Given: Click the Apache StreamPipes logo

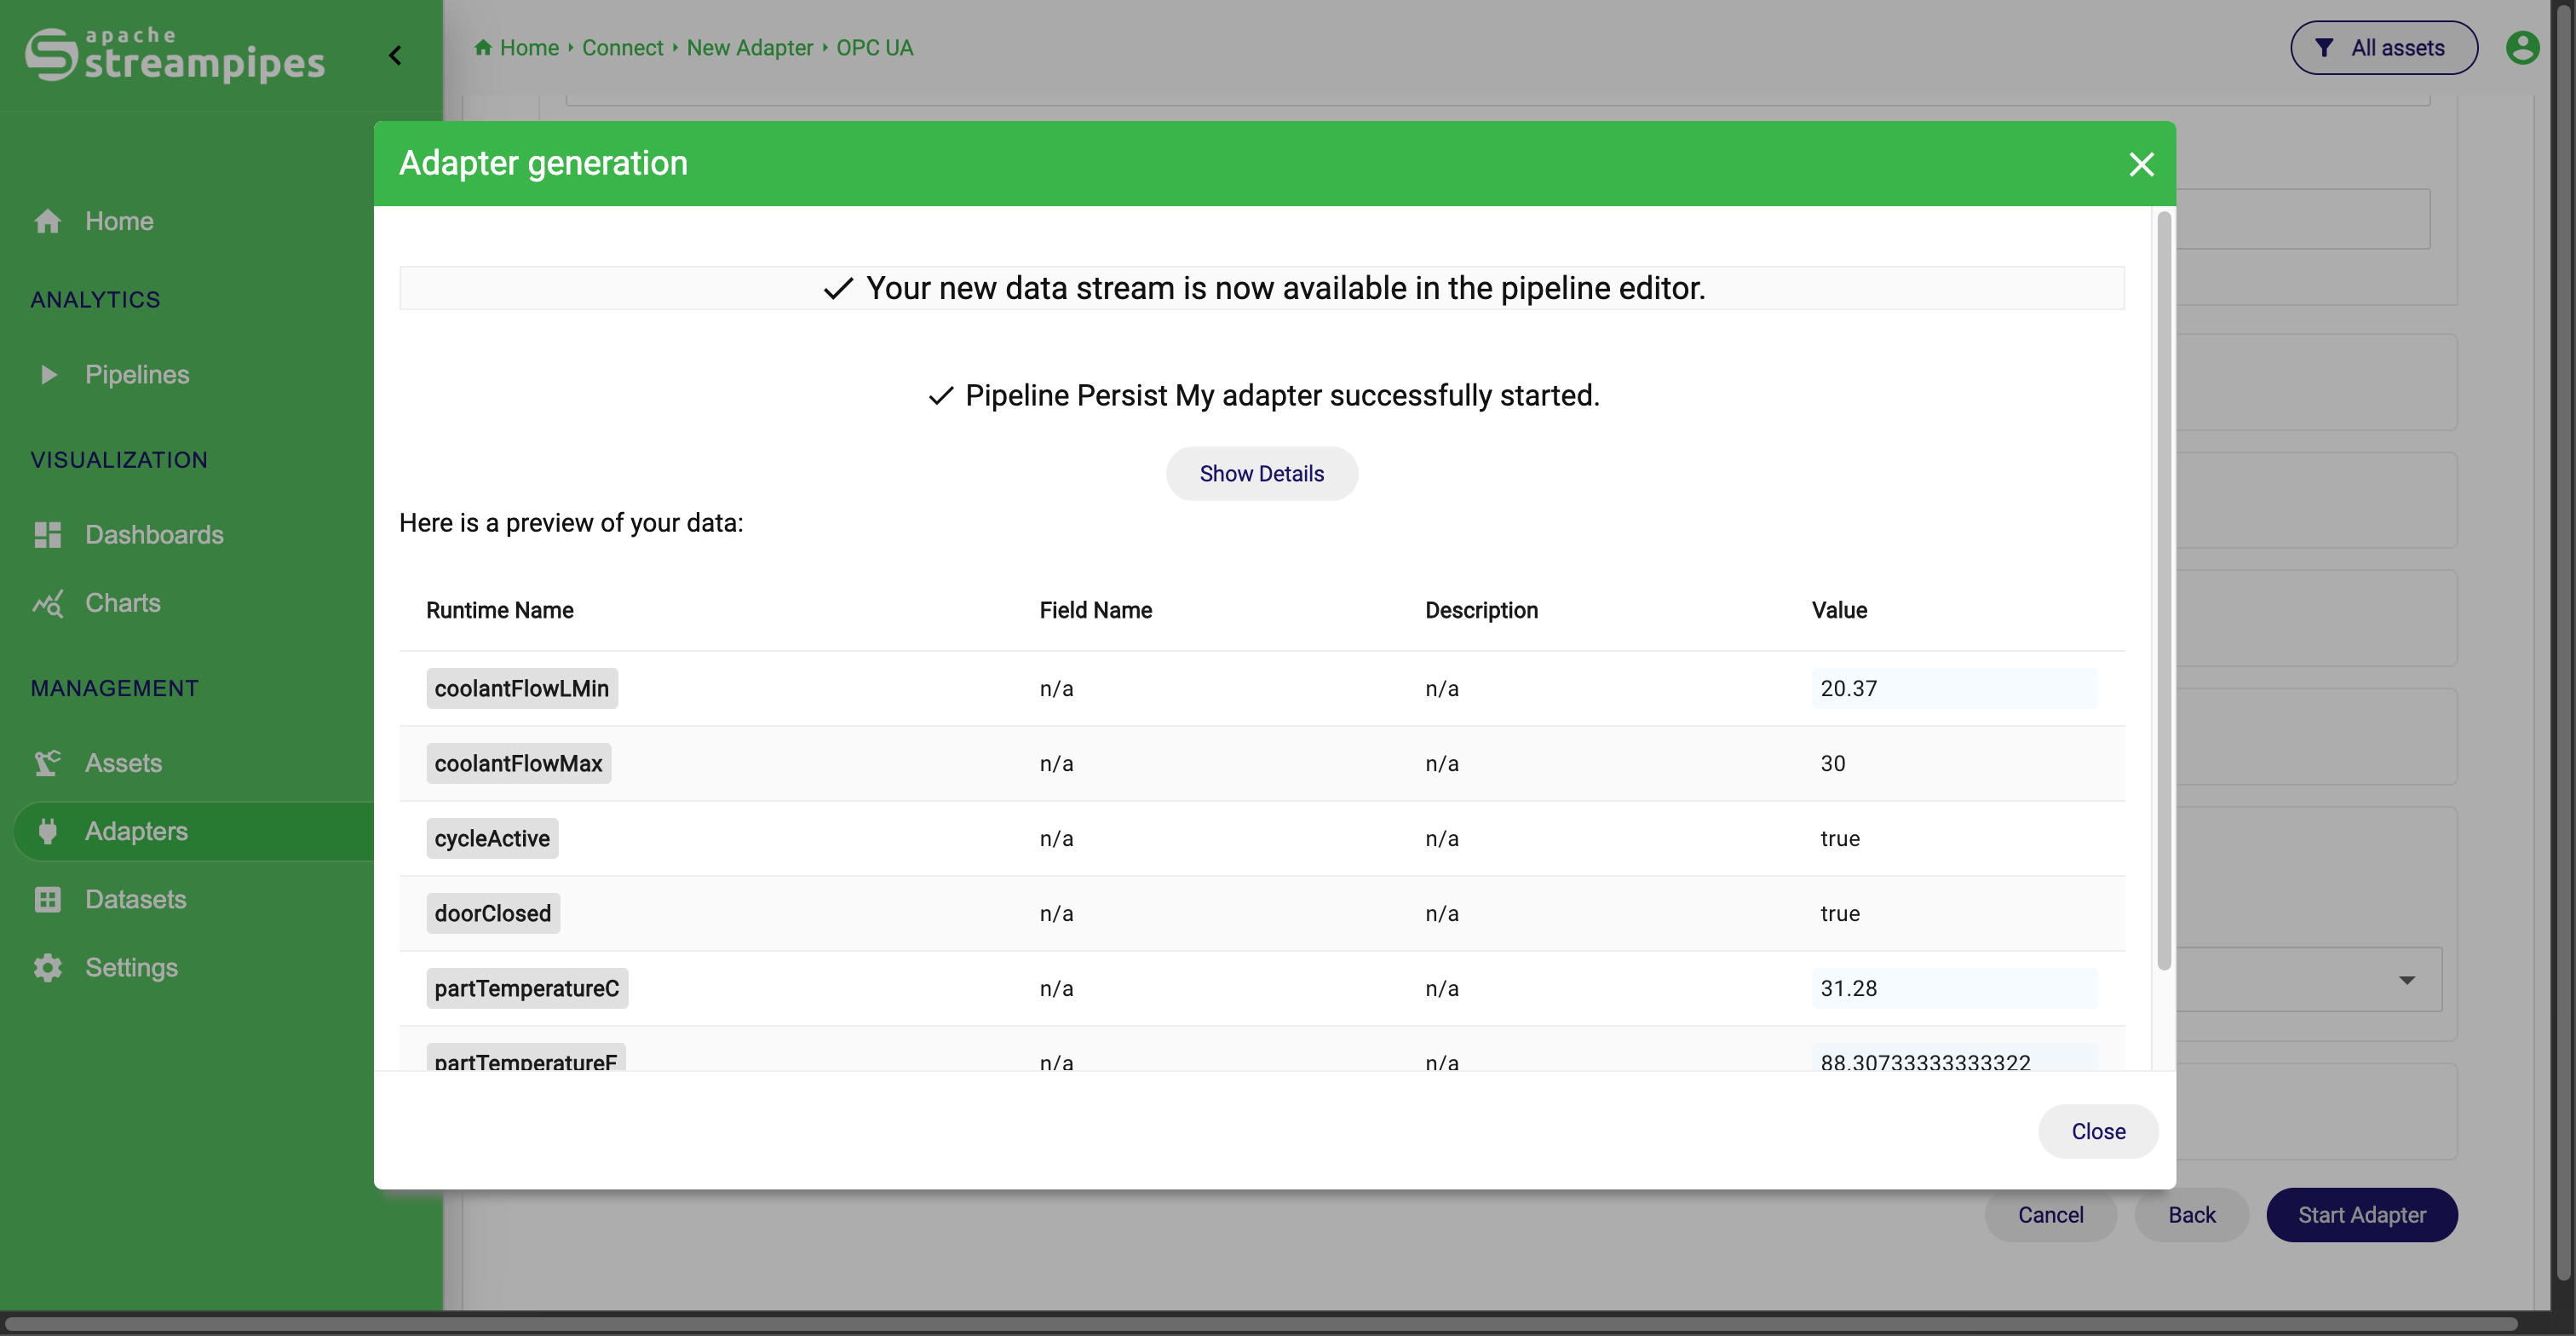Looking at the screenshot, I should [x=175, y=54].
